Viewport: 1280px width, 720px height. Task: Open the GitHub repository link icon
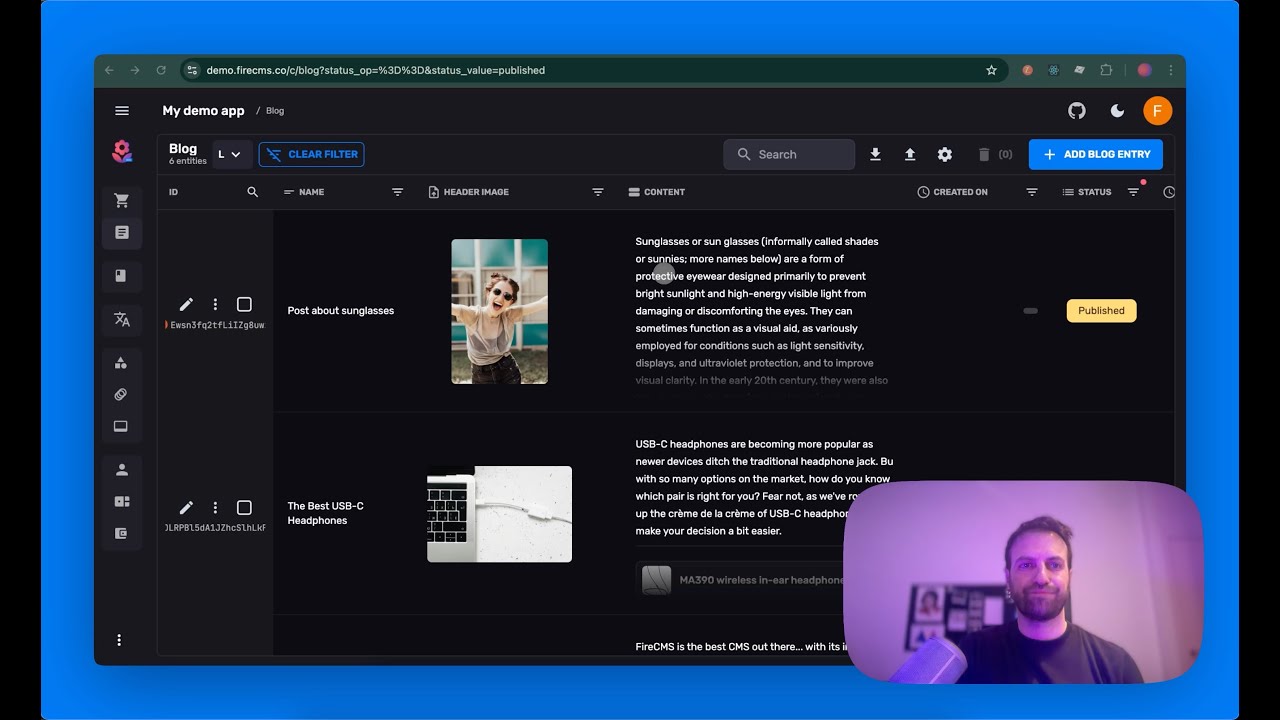(x=1077, y=111)
